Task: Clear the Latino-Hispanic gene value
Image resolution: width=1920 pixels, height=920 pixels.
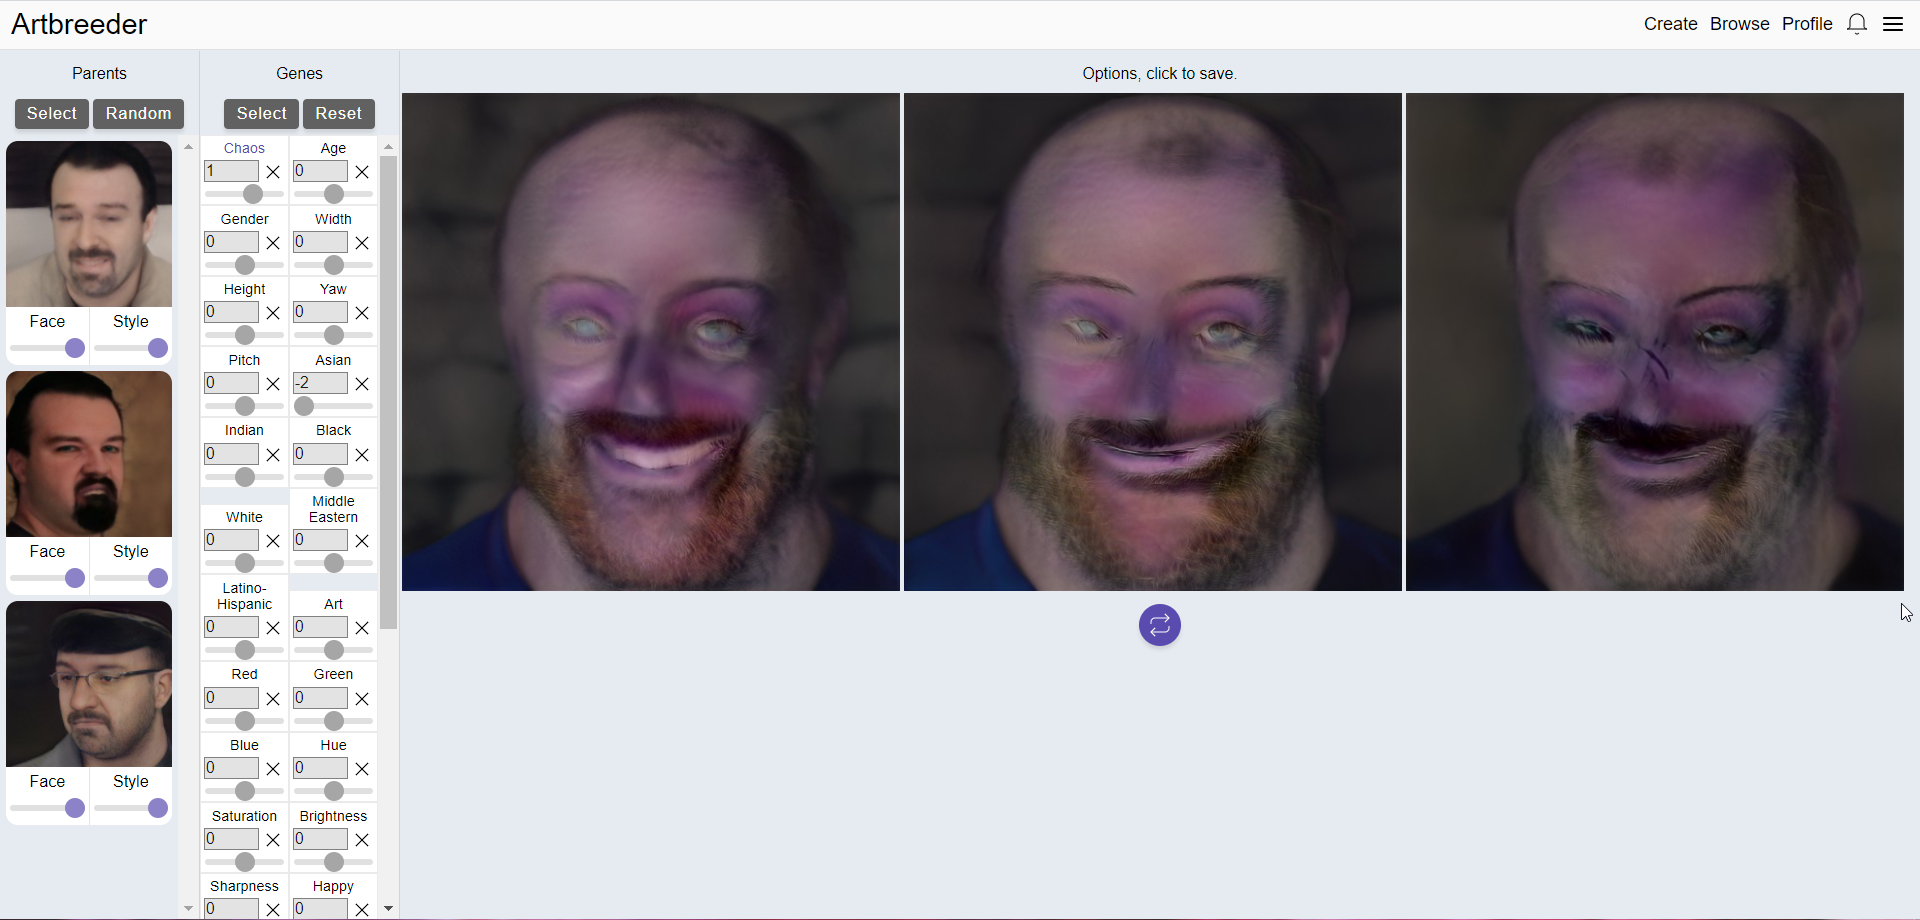Action: 273,628
